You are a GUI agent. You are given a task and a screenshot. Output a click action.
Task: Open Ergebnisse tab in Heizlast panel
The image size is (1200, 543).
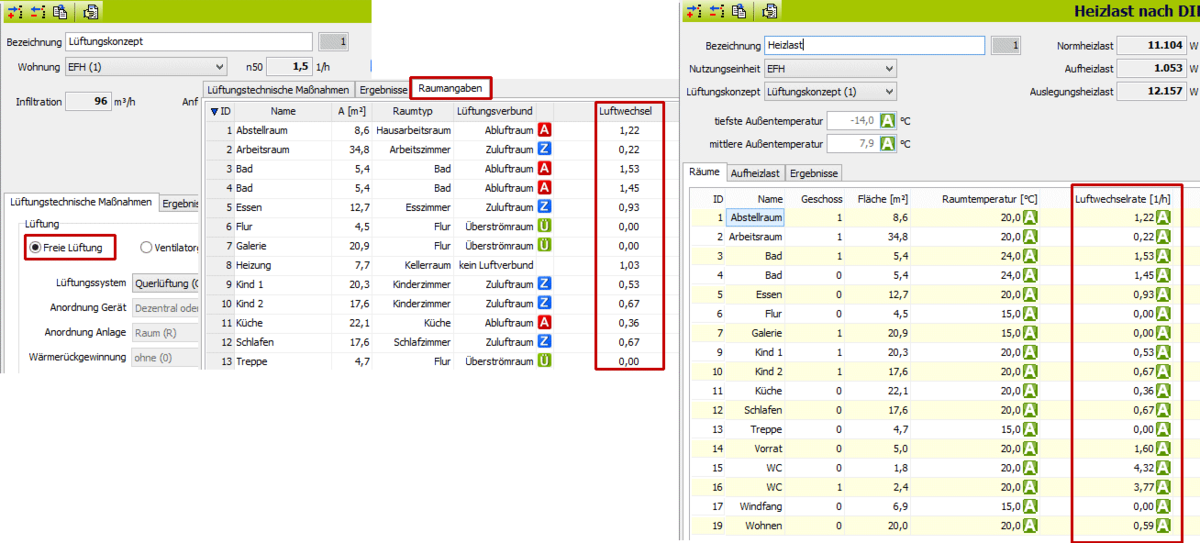pyautogui.click(x=814, y=173)
